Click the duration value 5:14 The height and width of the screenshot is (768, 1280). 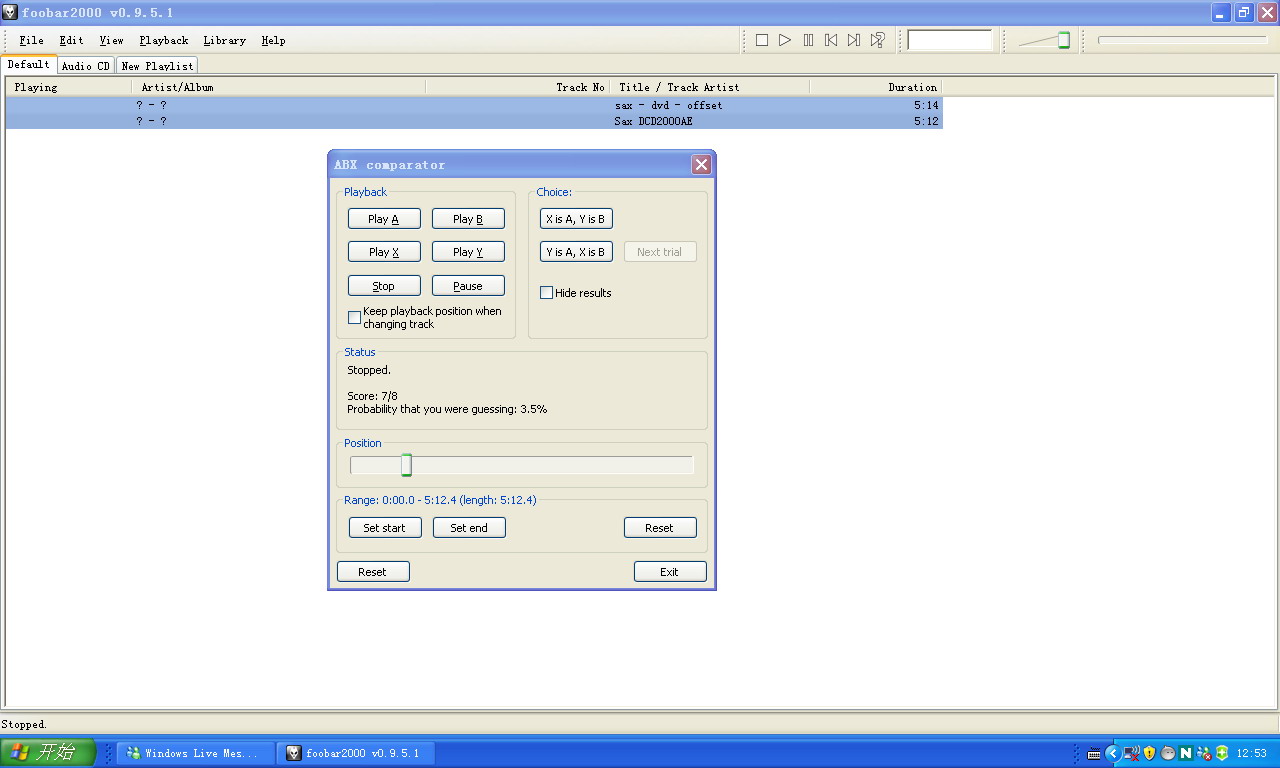pyautogui.click(x=926, y=105)
